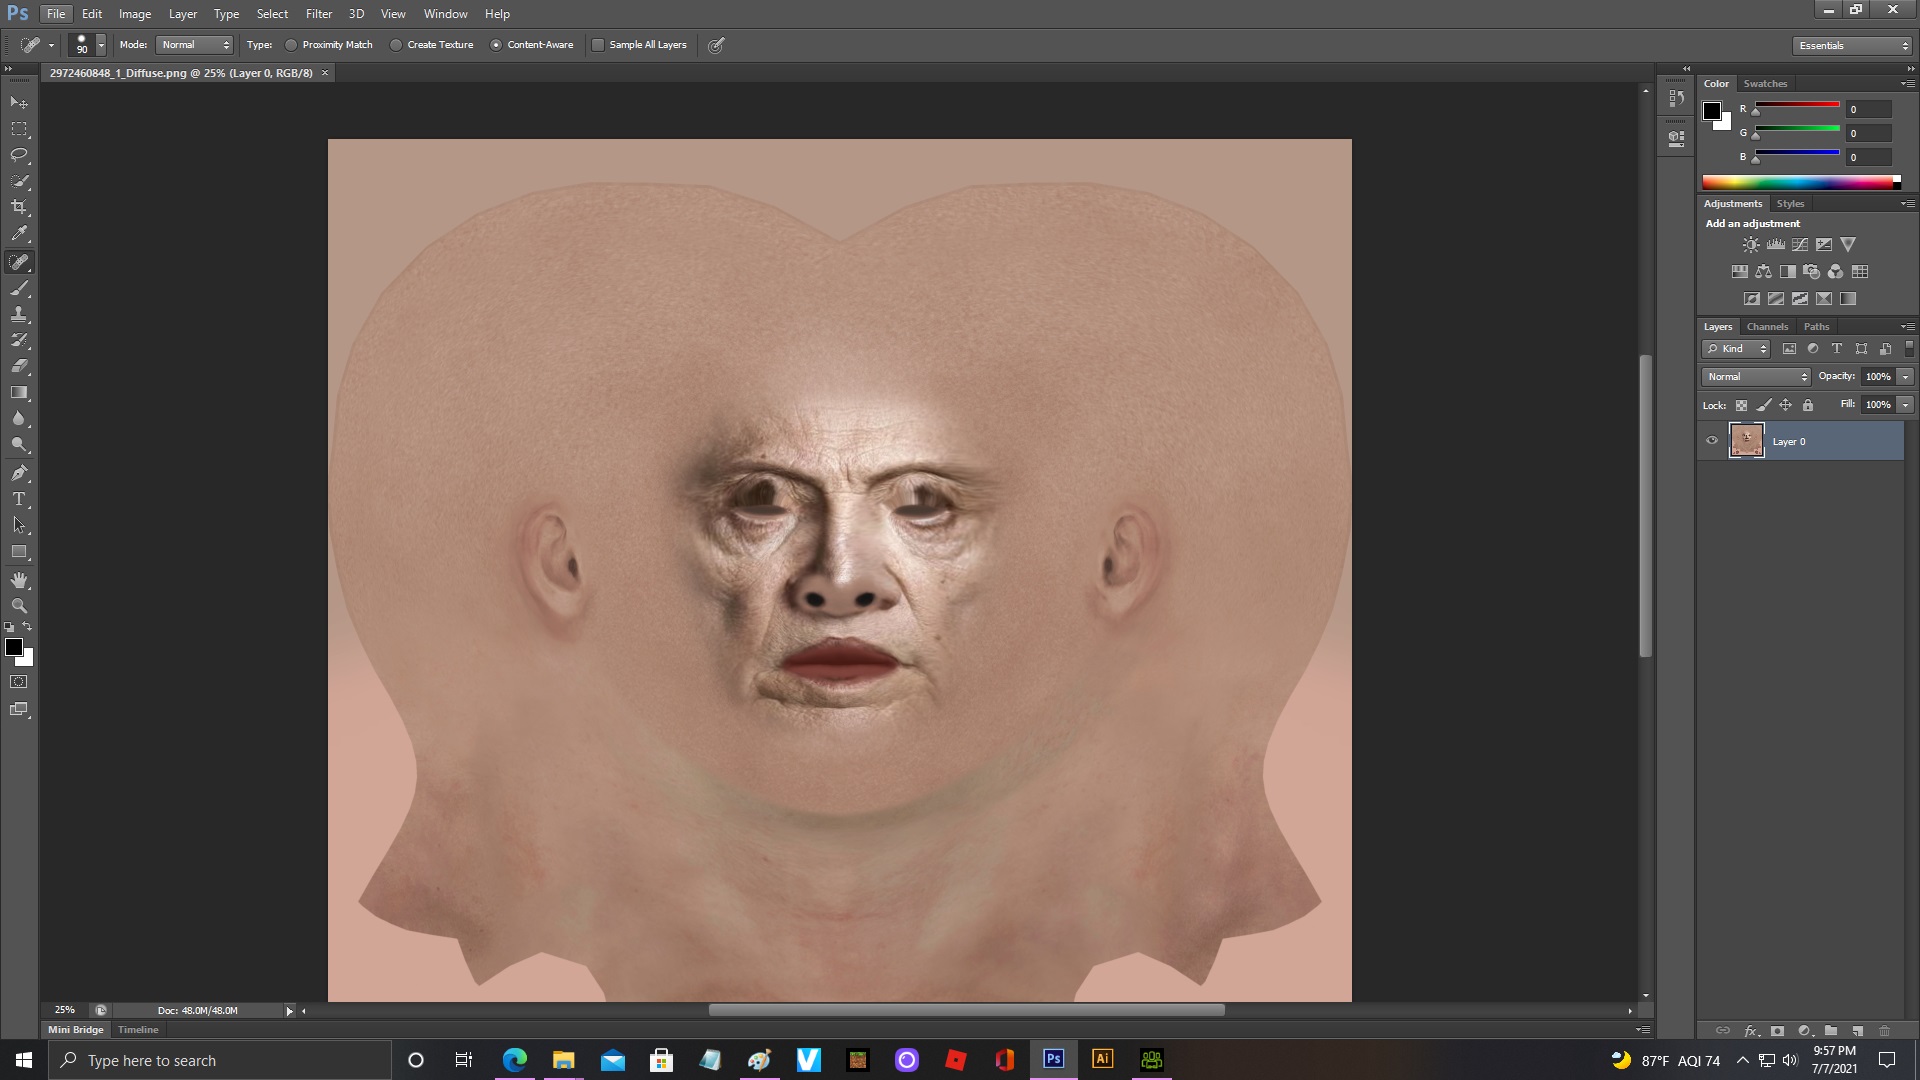Select the Rectangular Marquee tool
The image size is (1920, 1080).
tap(19, 129)
